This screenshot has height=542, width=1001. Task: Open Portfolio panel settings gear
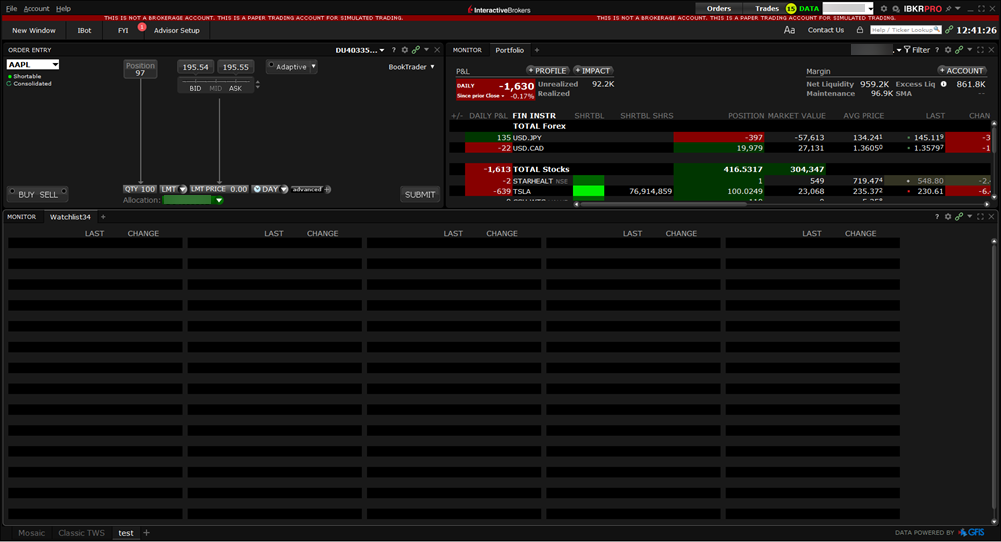click(948, 50)
